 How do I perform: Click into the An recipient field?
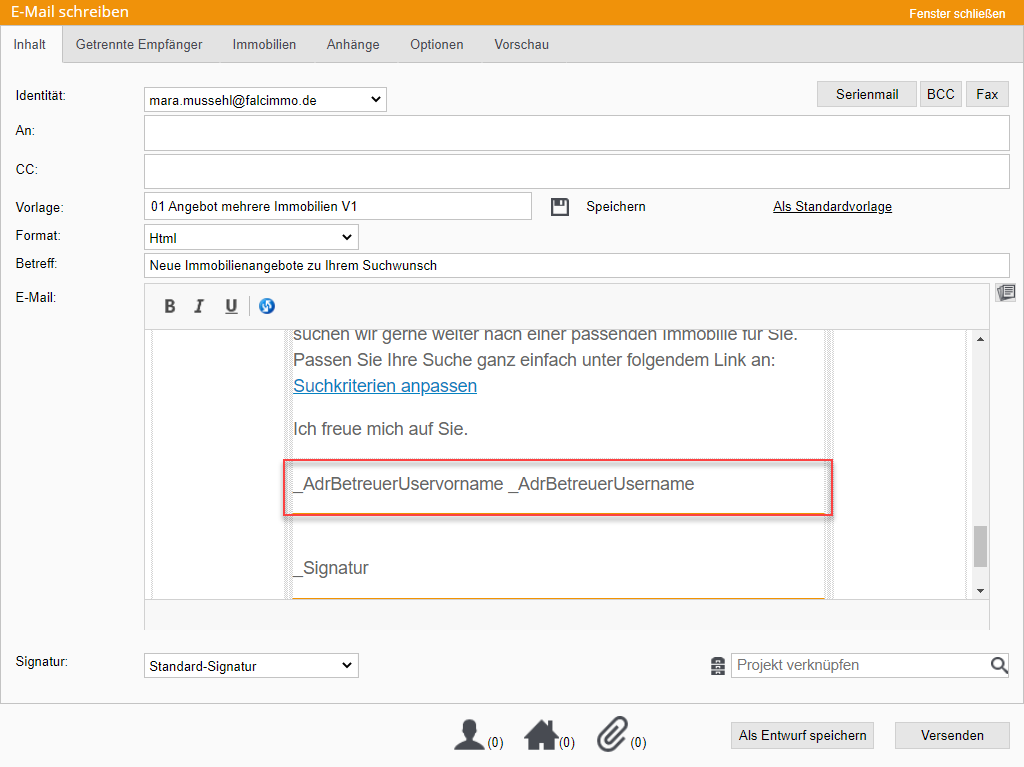click(576, 133)
